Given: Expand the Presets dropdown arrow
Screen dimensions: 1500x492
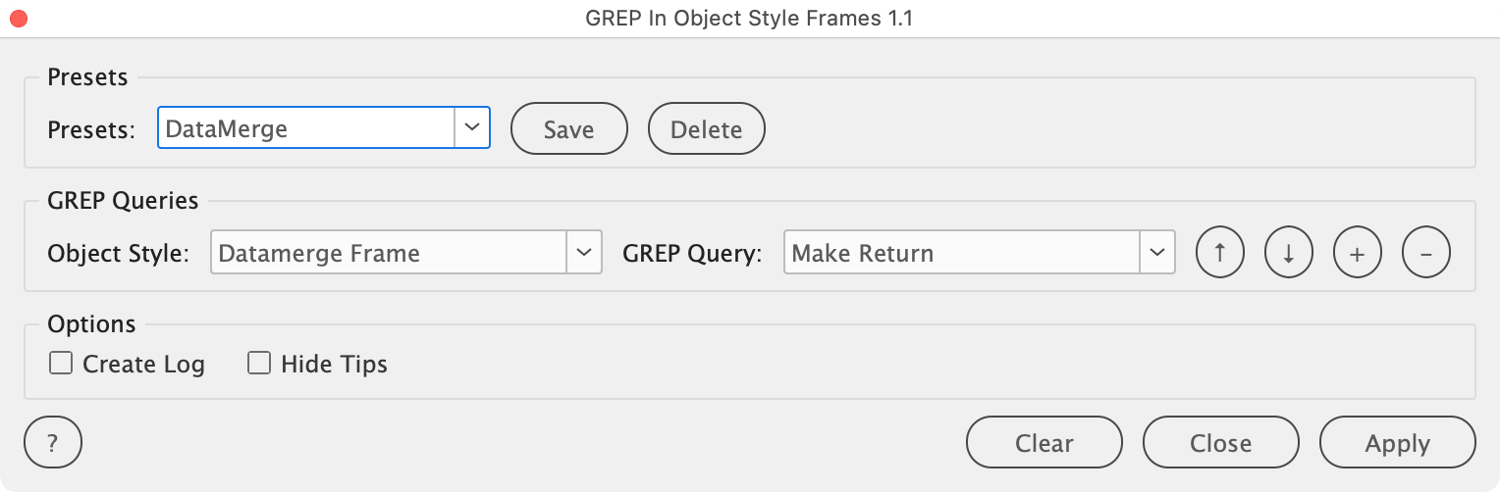Looking at the screenshot, I should [x=473, y=128].
